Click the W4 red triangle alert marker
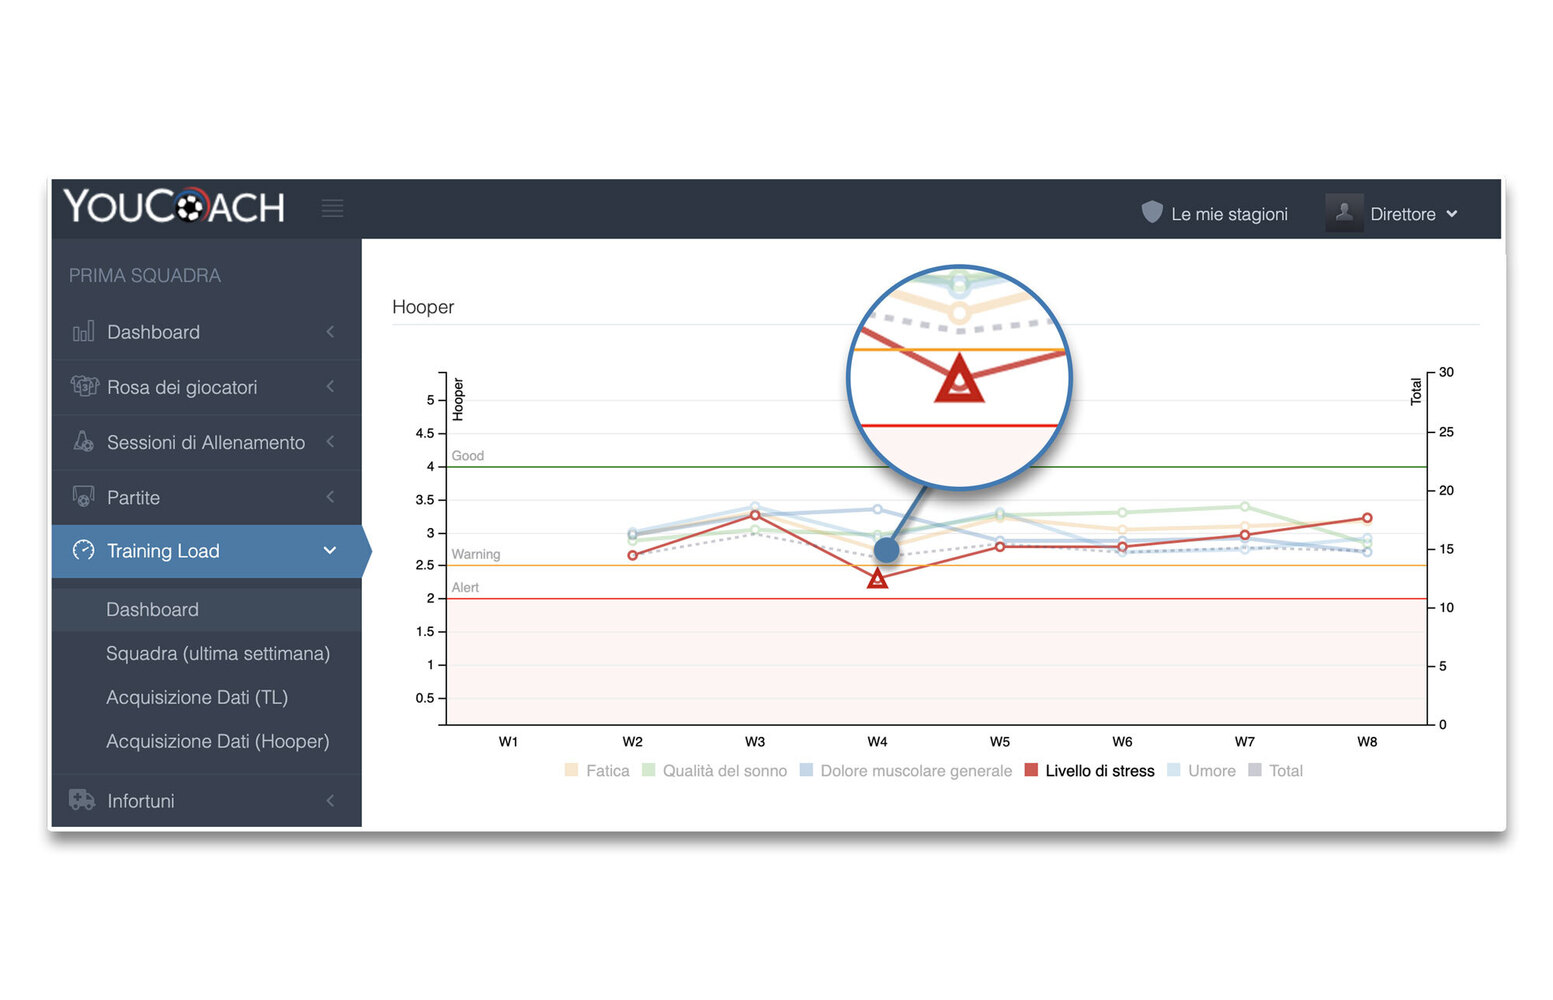Screen dimensions: 1553x1000 click(877, 579)
